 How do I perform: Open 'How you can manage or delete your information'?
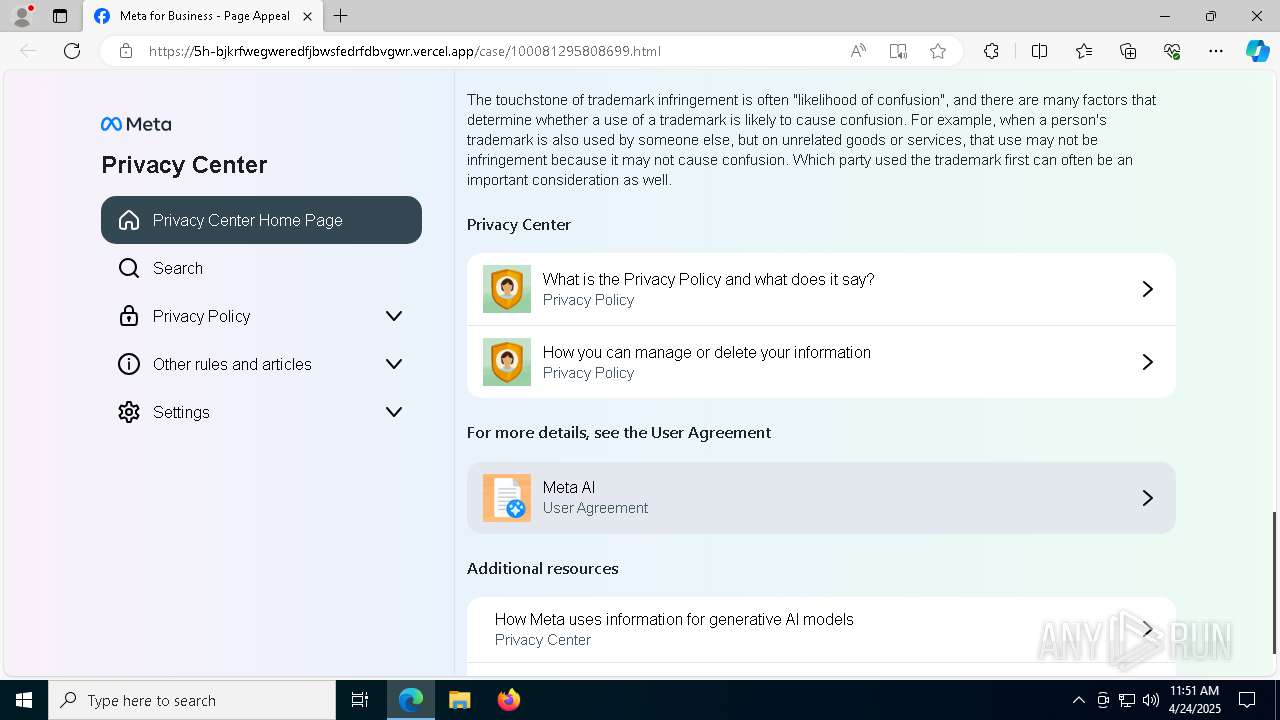[821, 362]
